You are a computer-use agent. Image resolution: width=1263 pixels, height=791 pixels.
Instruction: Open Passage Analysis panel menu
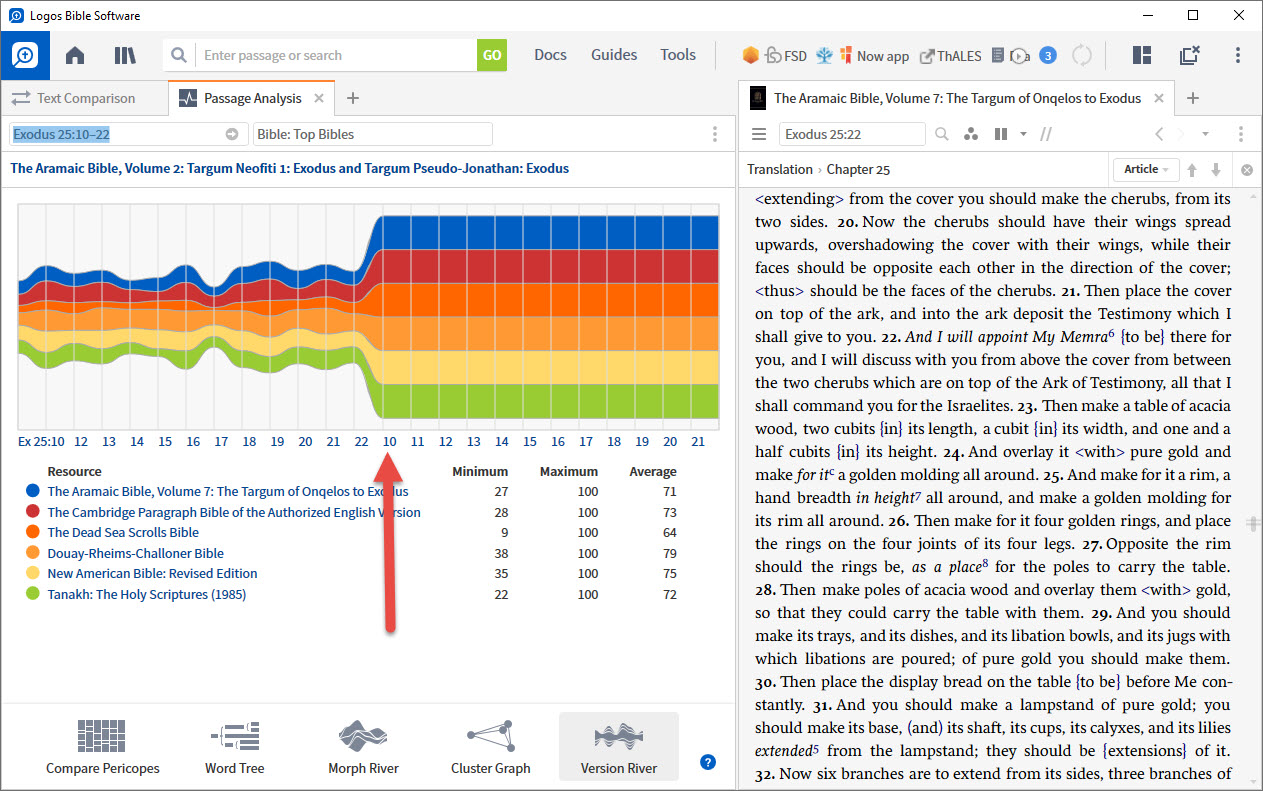coord(715,134)
